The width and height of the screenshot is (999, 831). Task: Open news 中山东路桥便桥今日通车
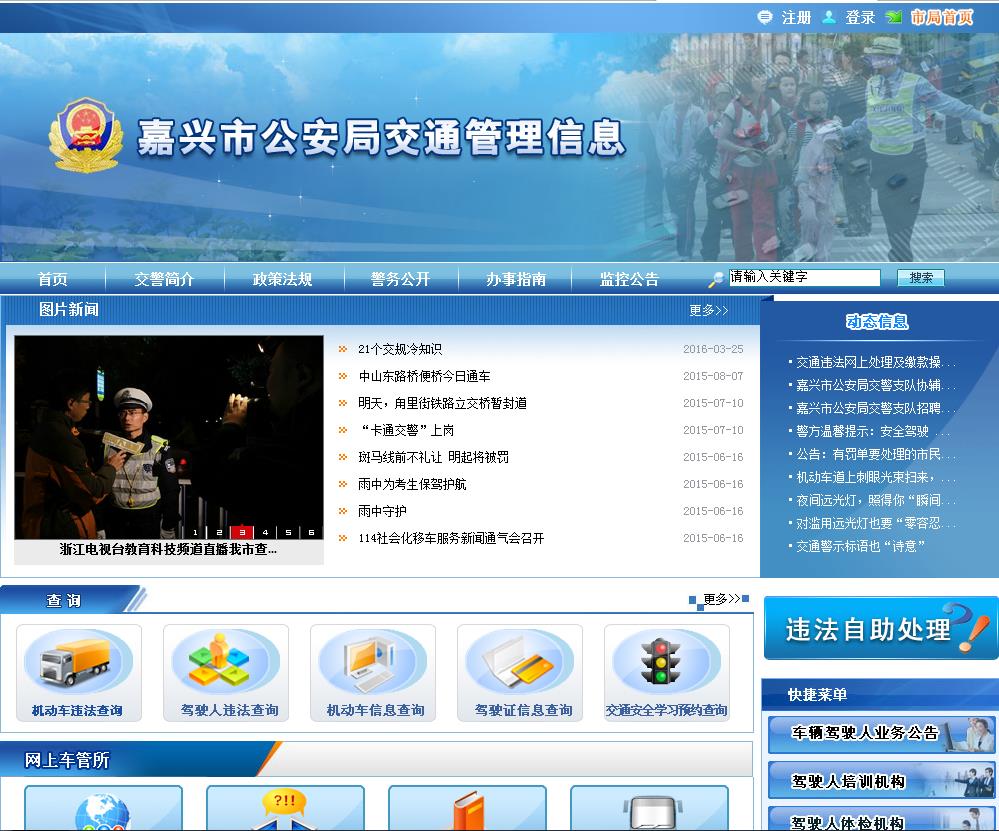click(424, 376)
